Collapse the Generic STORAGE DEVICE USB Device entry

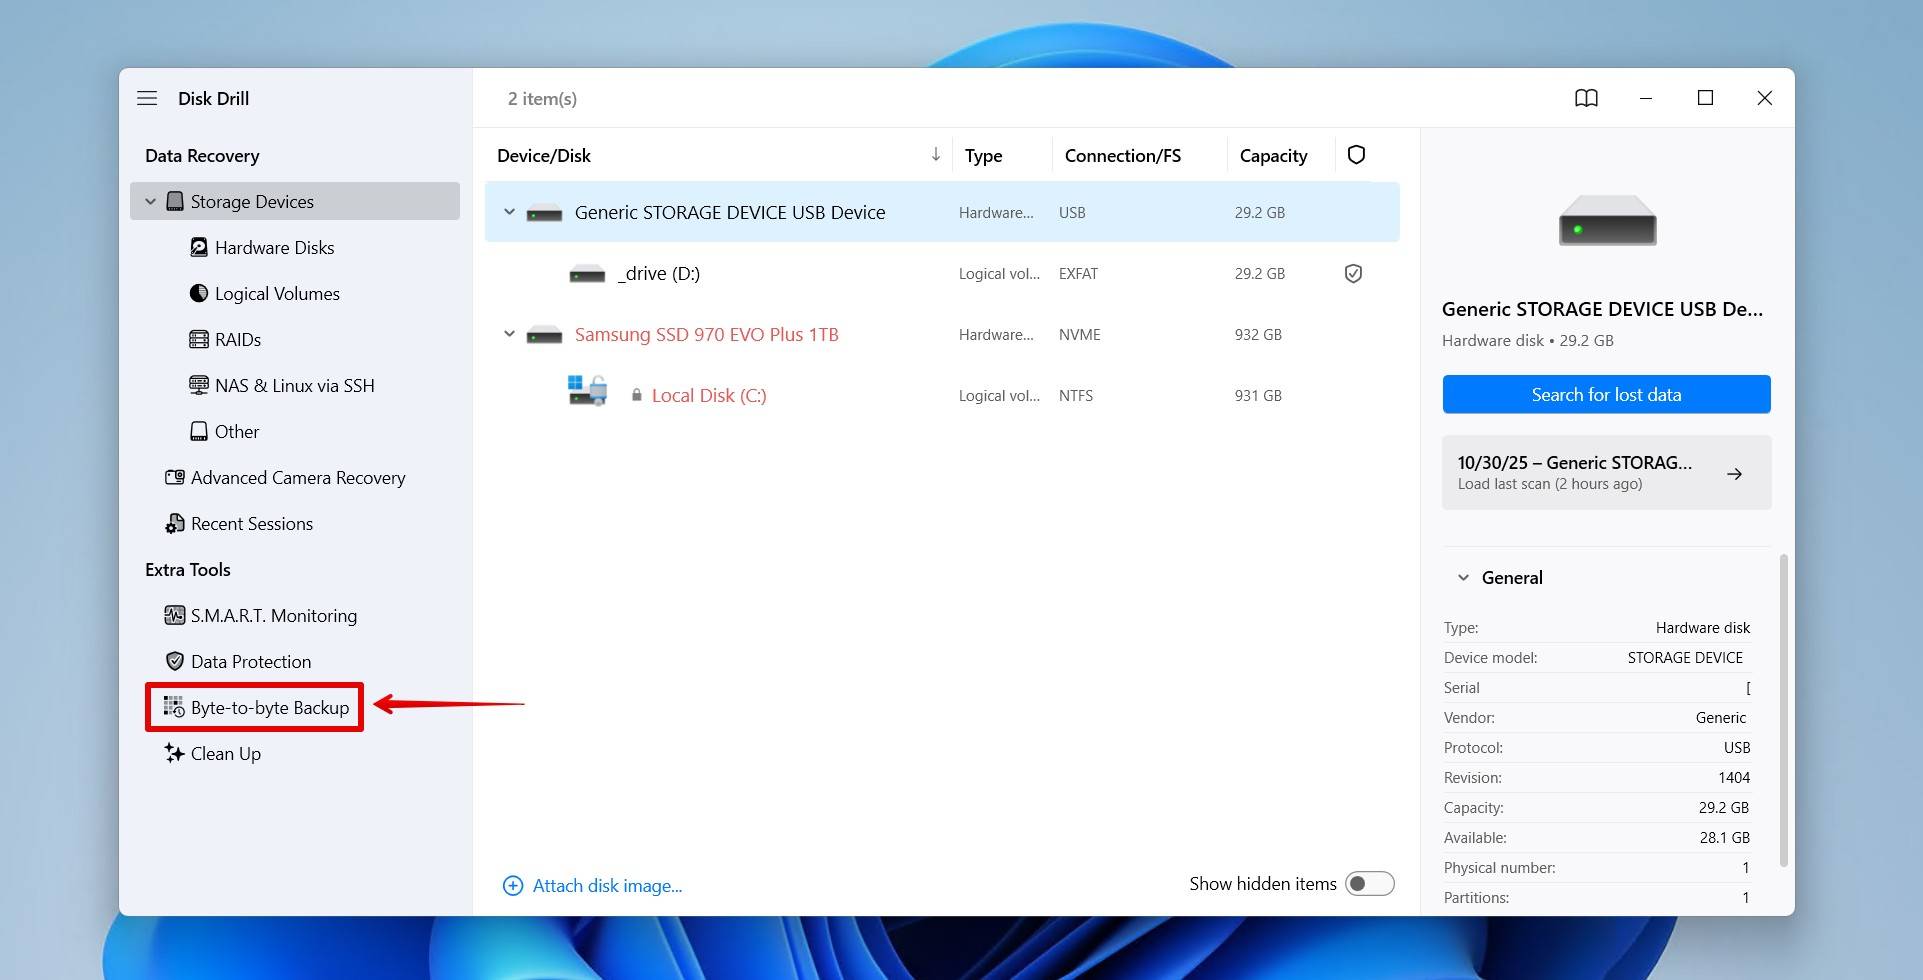[509, 211]
